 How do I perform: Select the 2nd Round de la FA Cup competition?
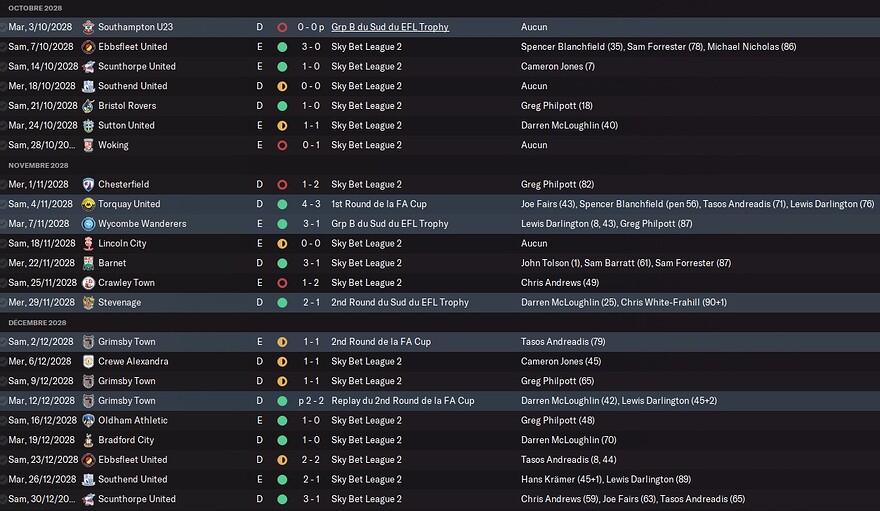click(381, 341)
